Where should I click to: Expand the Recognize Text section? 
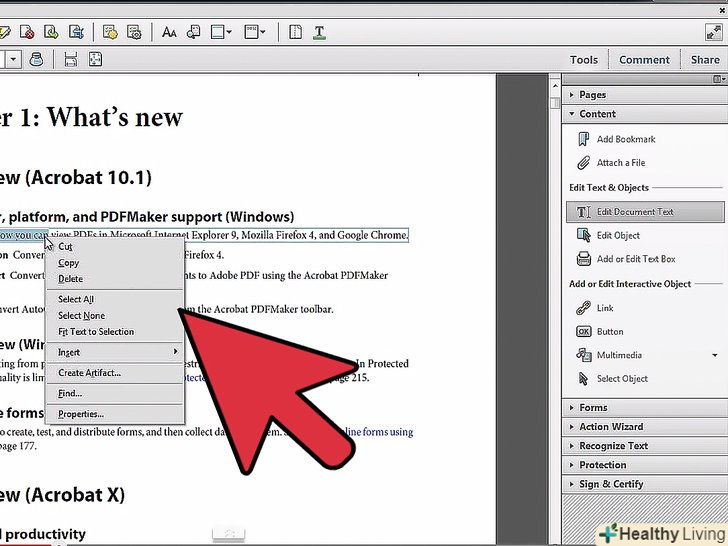(x=644, y=446)
